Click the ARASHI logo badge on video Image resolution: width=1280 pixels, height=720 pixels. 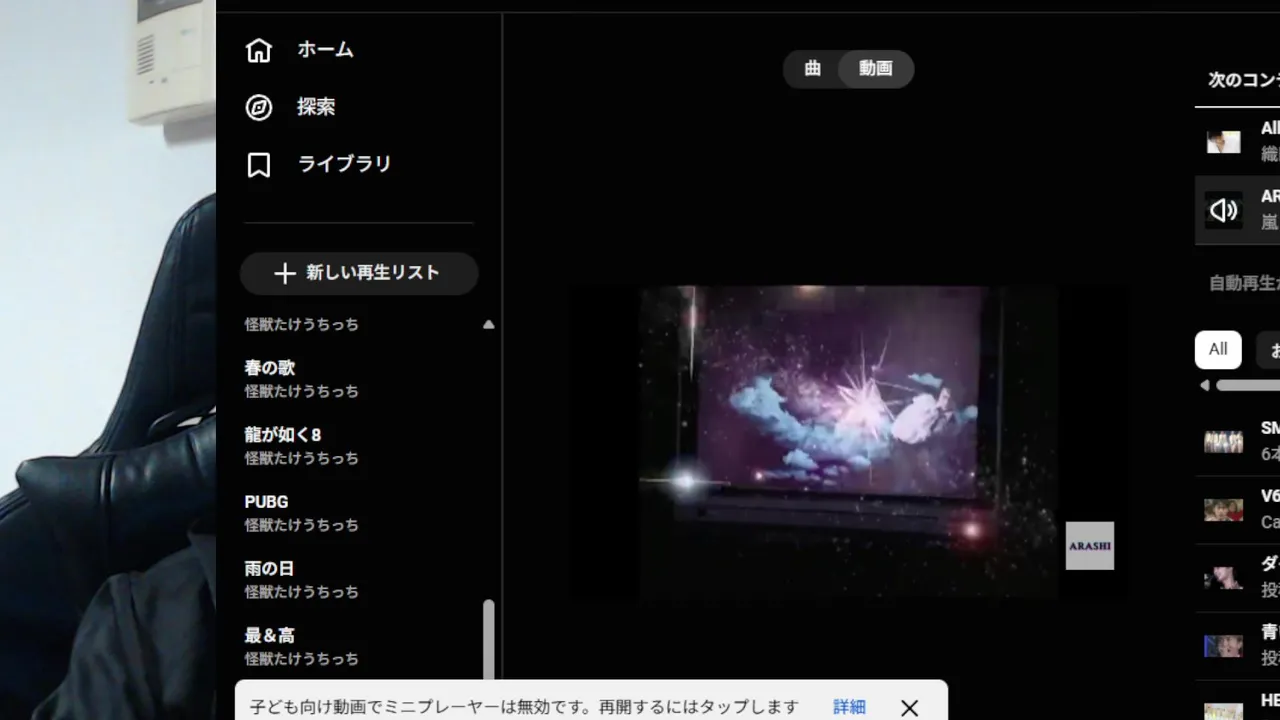click(x=1090, y=546)
